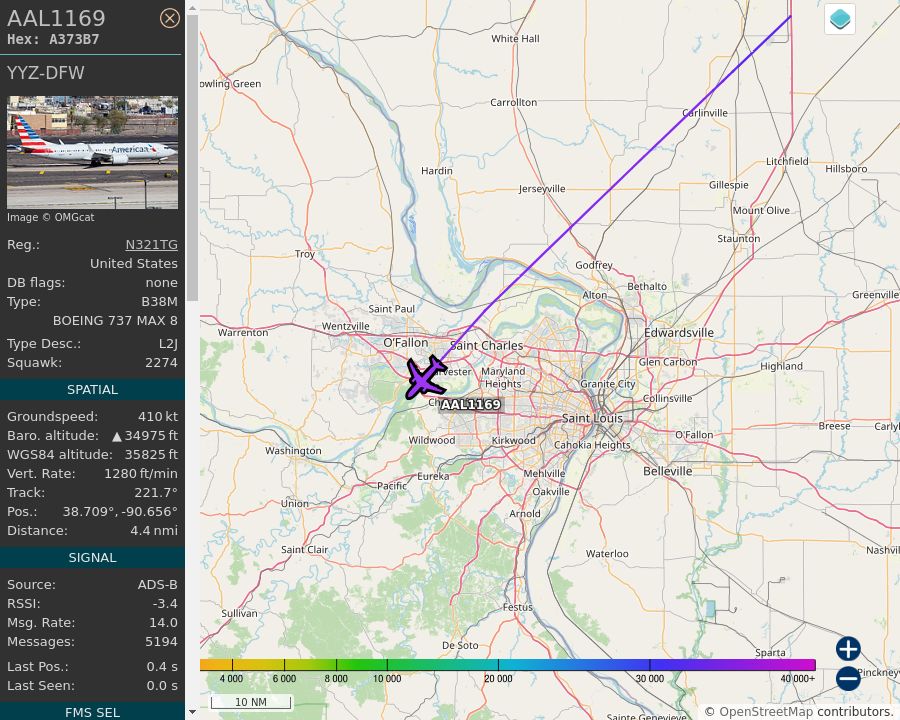Click the sidebar scrollbar thumb

tap(192, 158)
